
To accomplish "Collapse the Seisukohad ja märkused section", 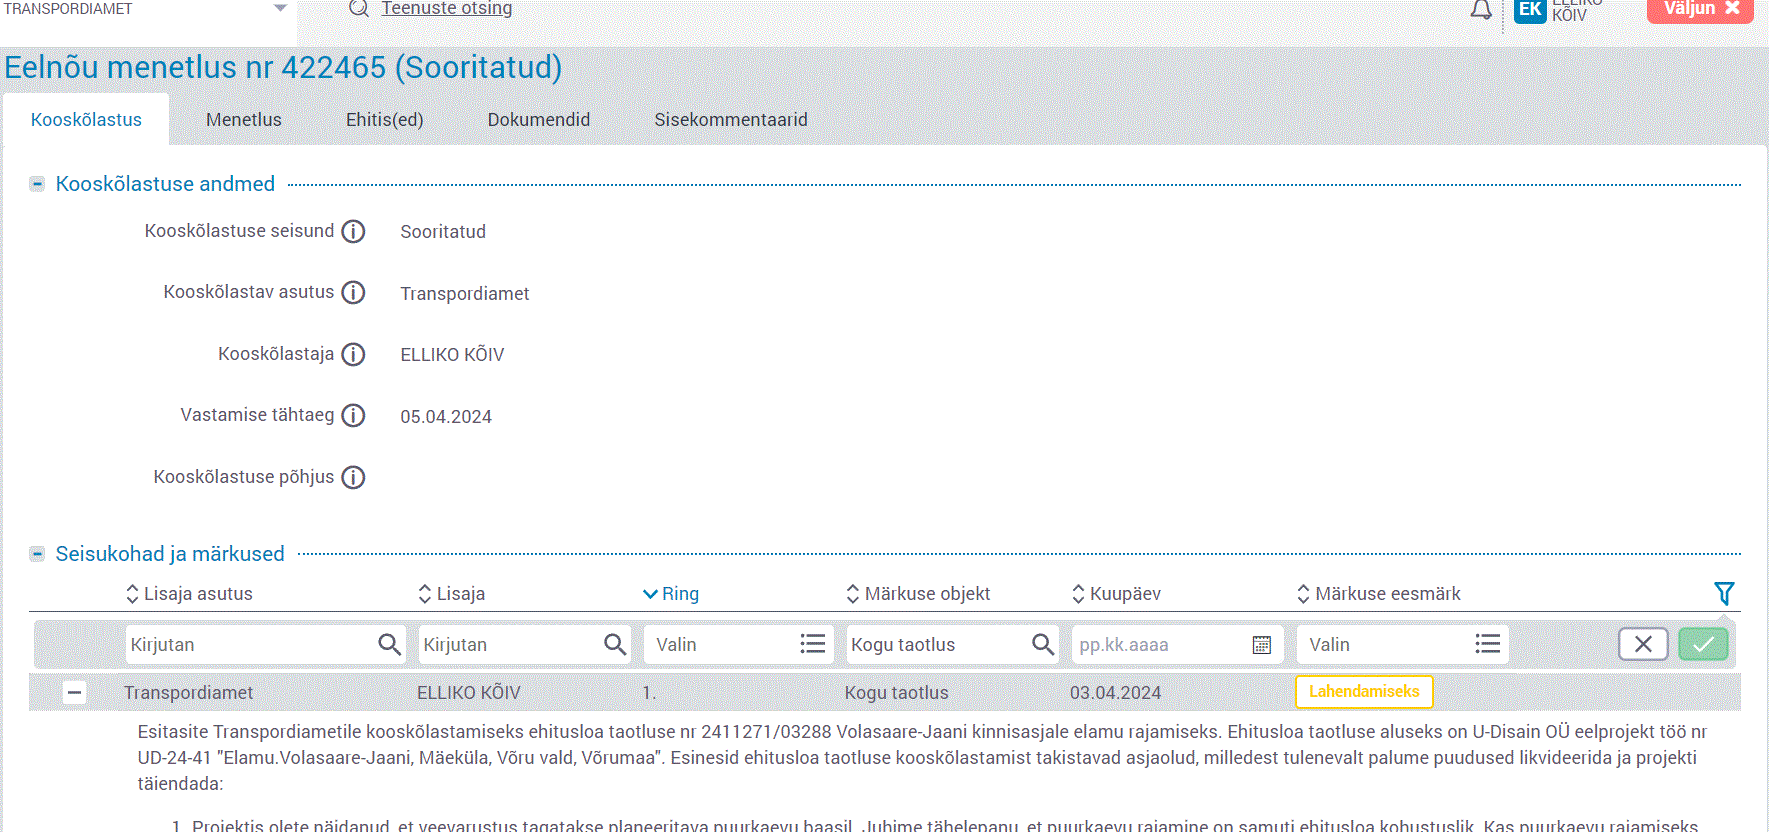I will pos(37,554).
